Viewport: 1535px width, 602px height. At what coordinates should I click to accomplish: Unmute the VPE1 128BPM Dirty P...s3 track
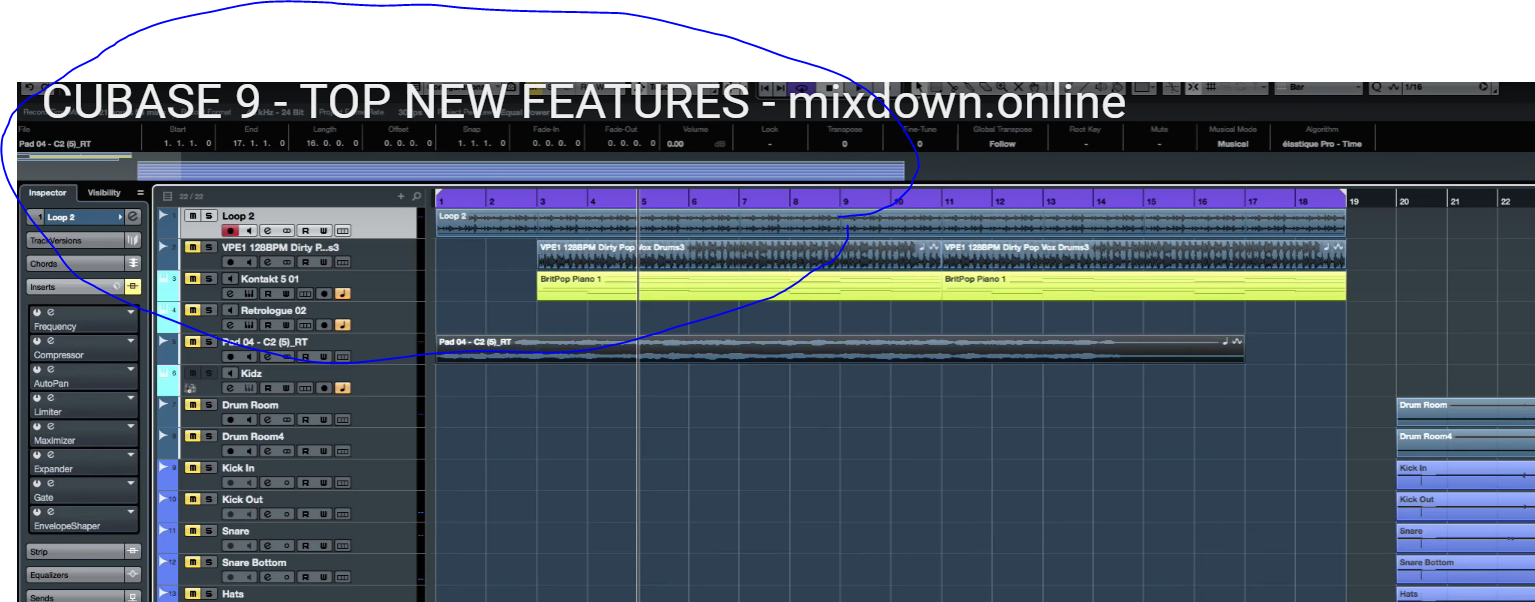[192, 247]
